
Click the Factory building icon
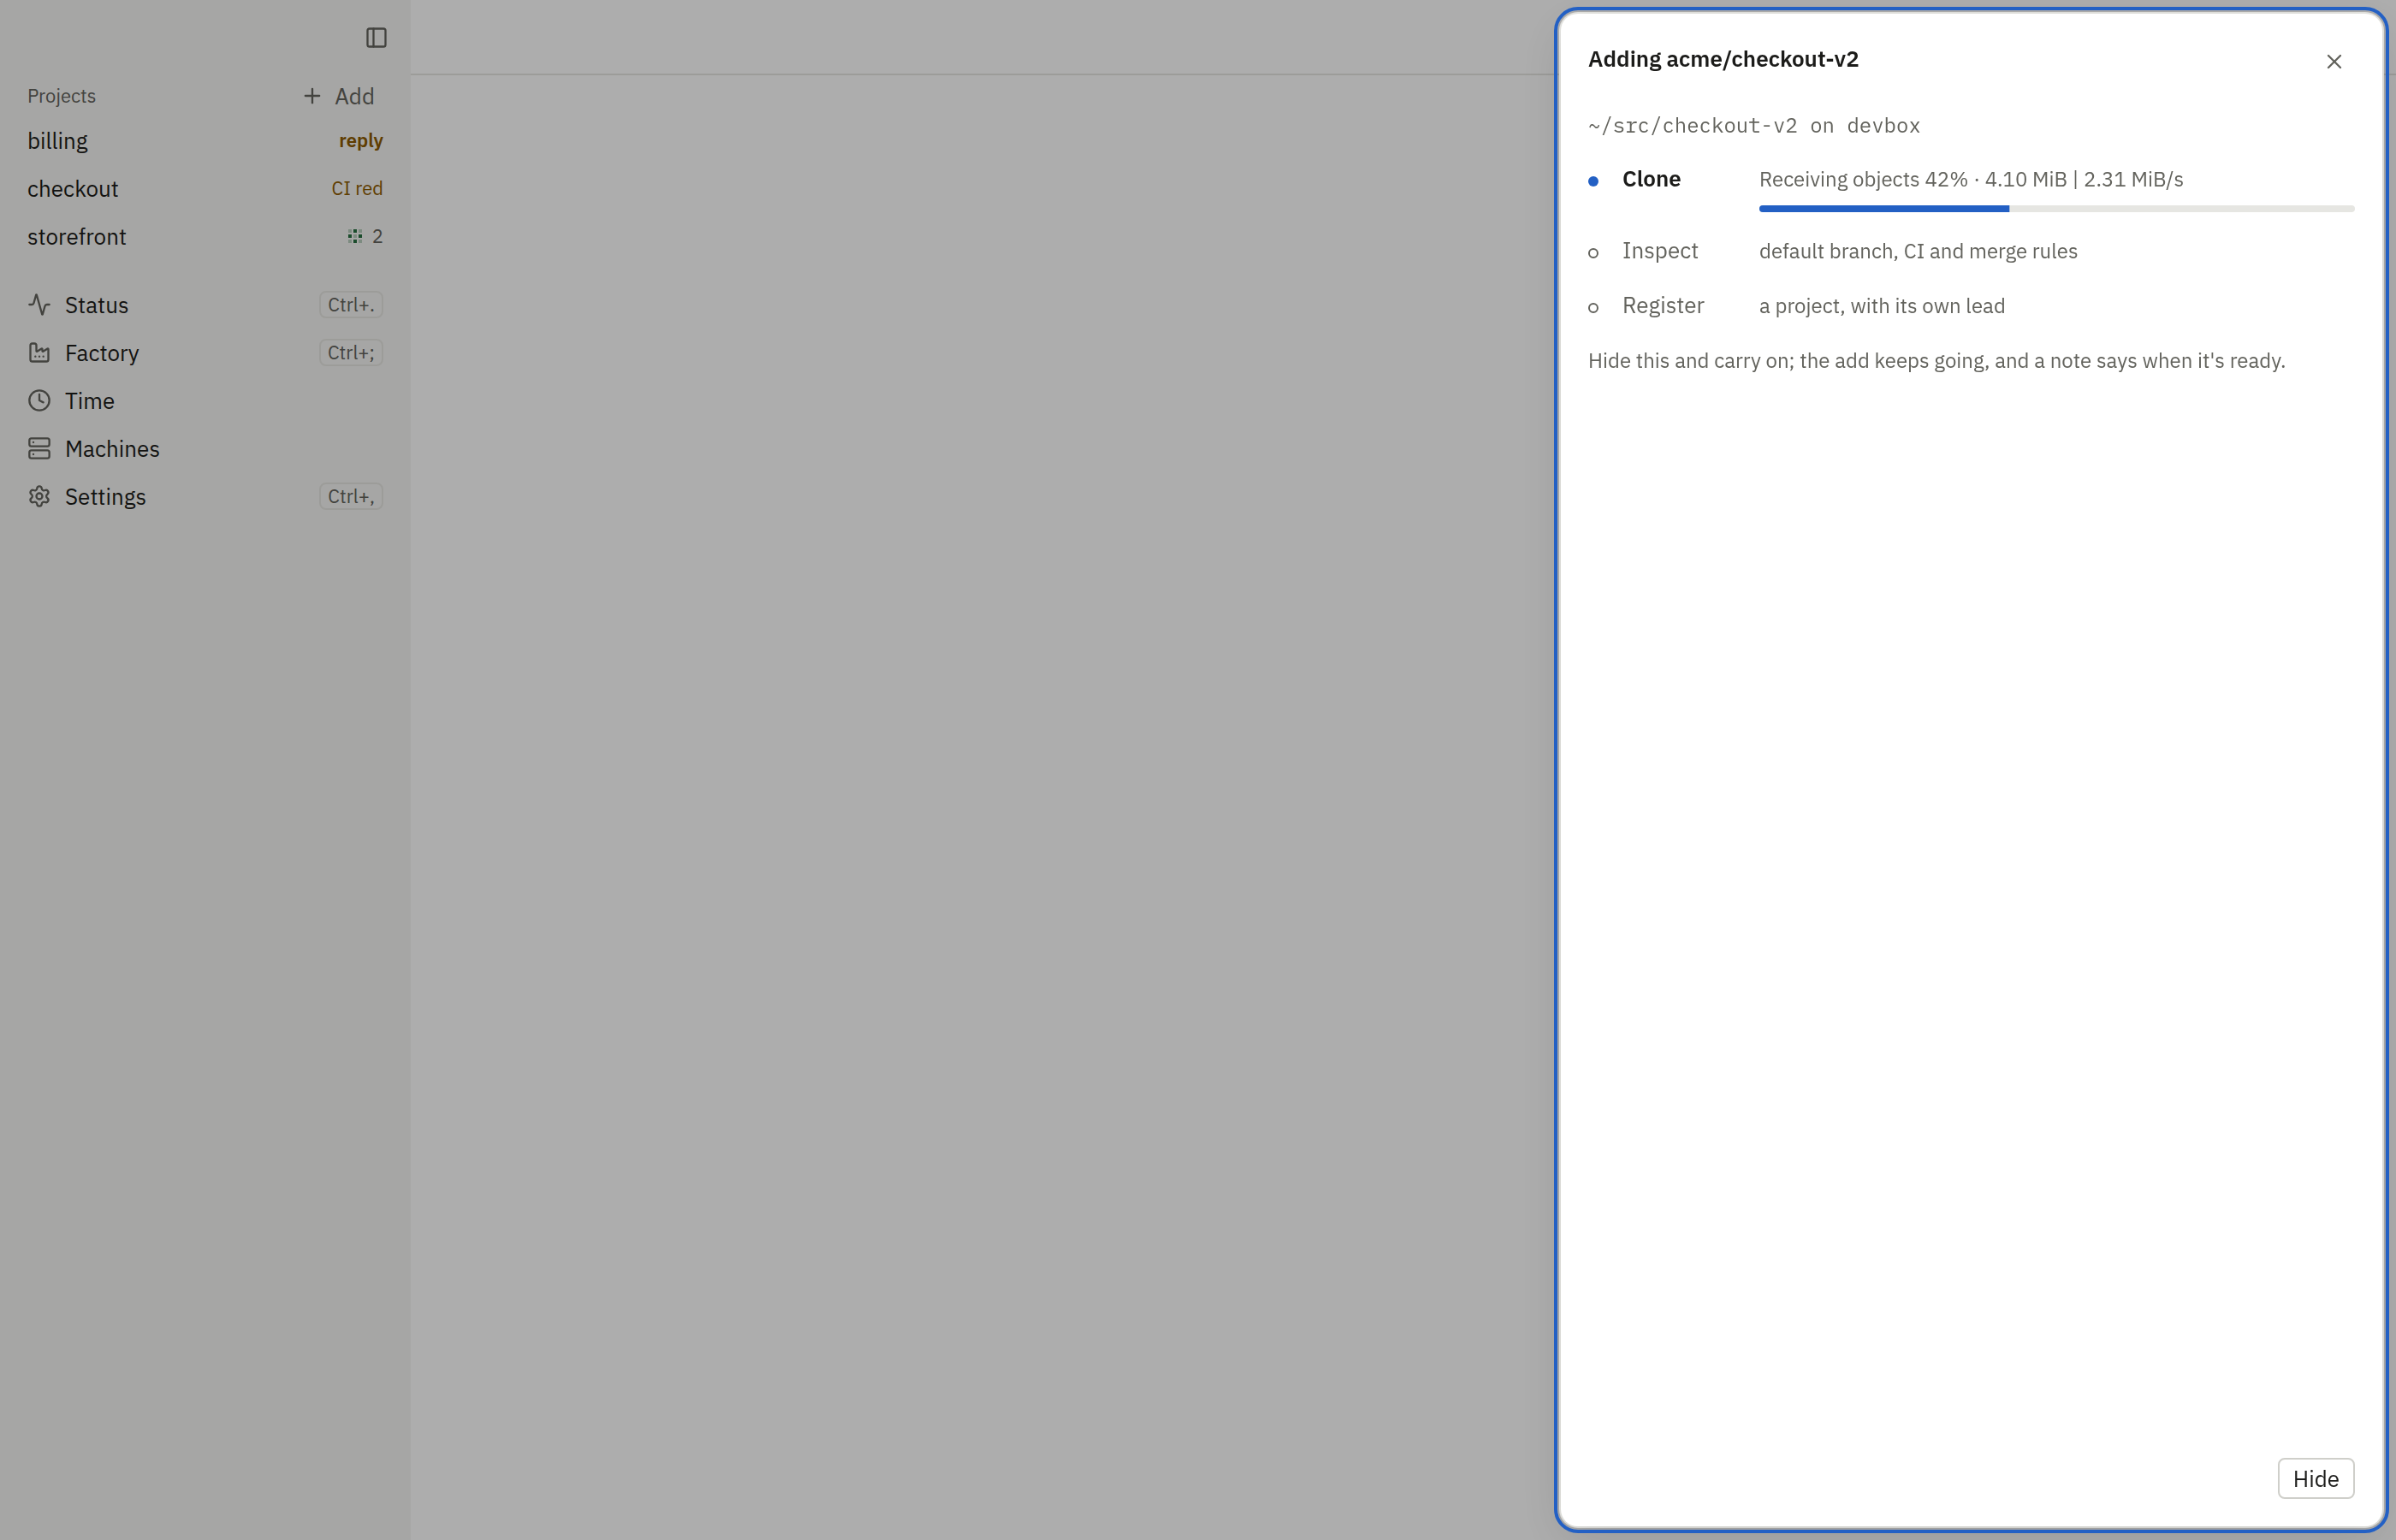[39, 353]
